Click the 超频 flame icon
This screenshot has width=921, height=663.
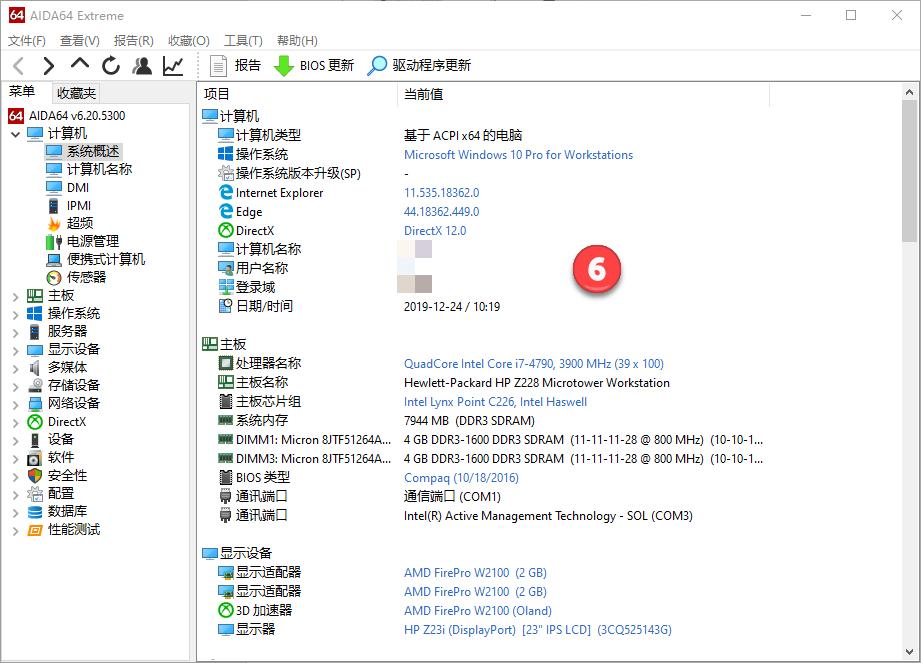54,224
